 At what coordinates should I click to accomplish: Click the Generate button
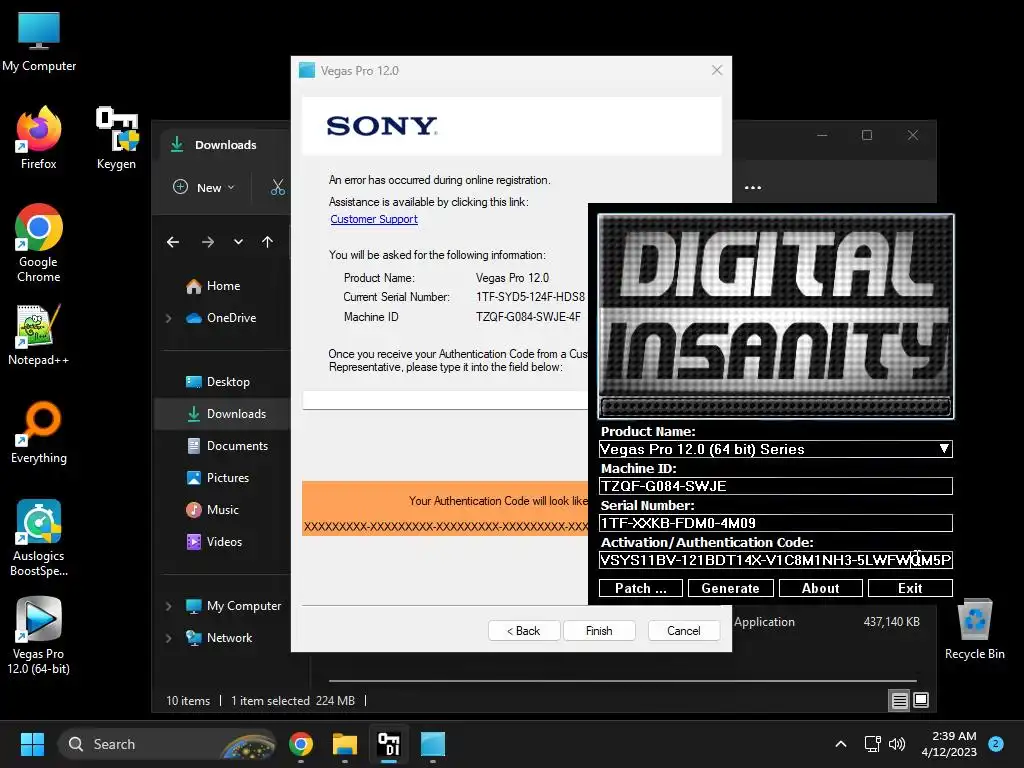tap(731, 588)
